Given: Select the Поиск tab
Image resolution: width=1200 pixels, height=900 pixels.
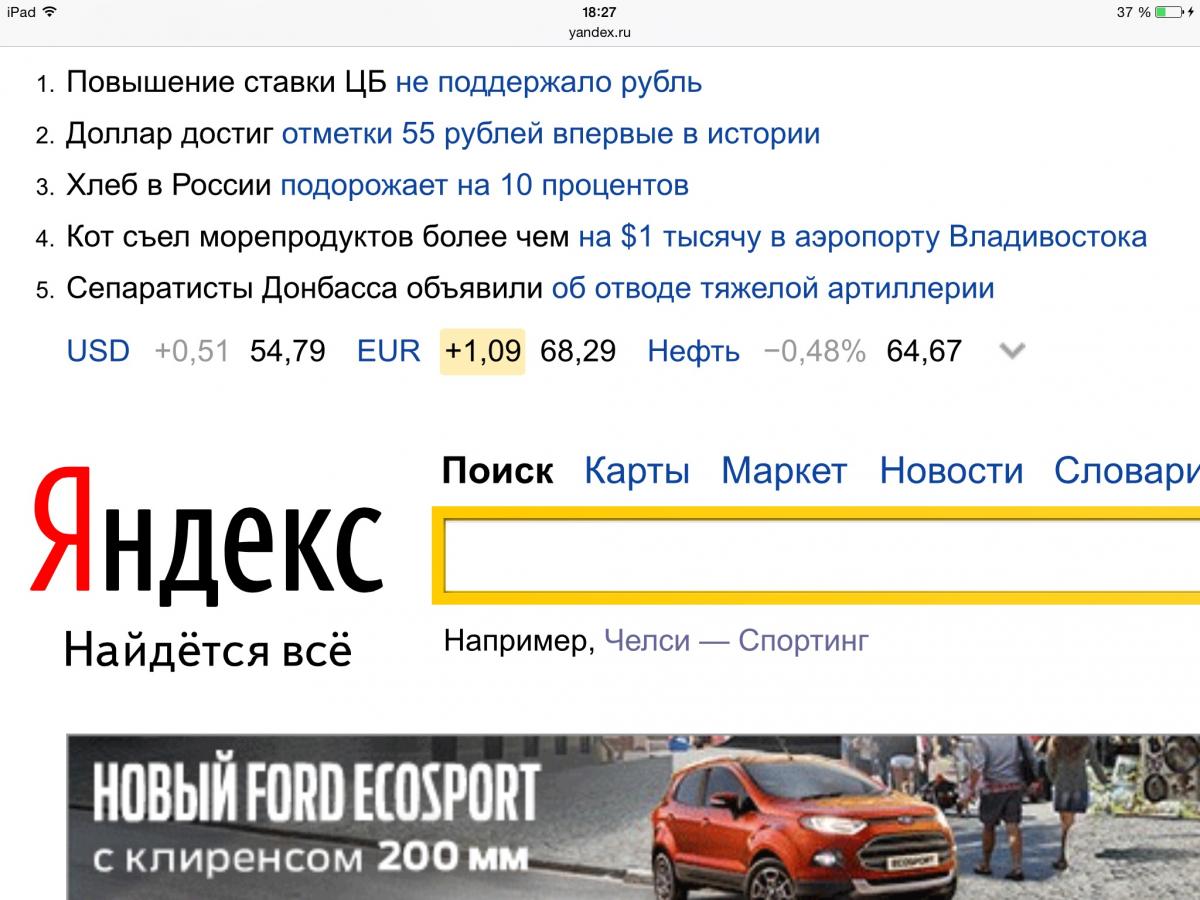Looking at the screenshot, I should 498,471.
